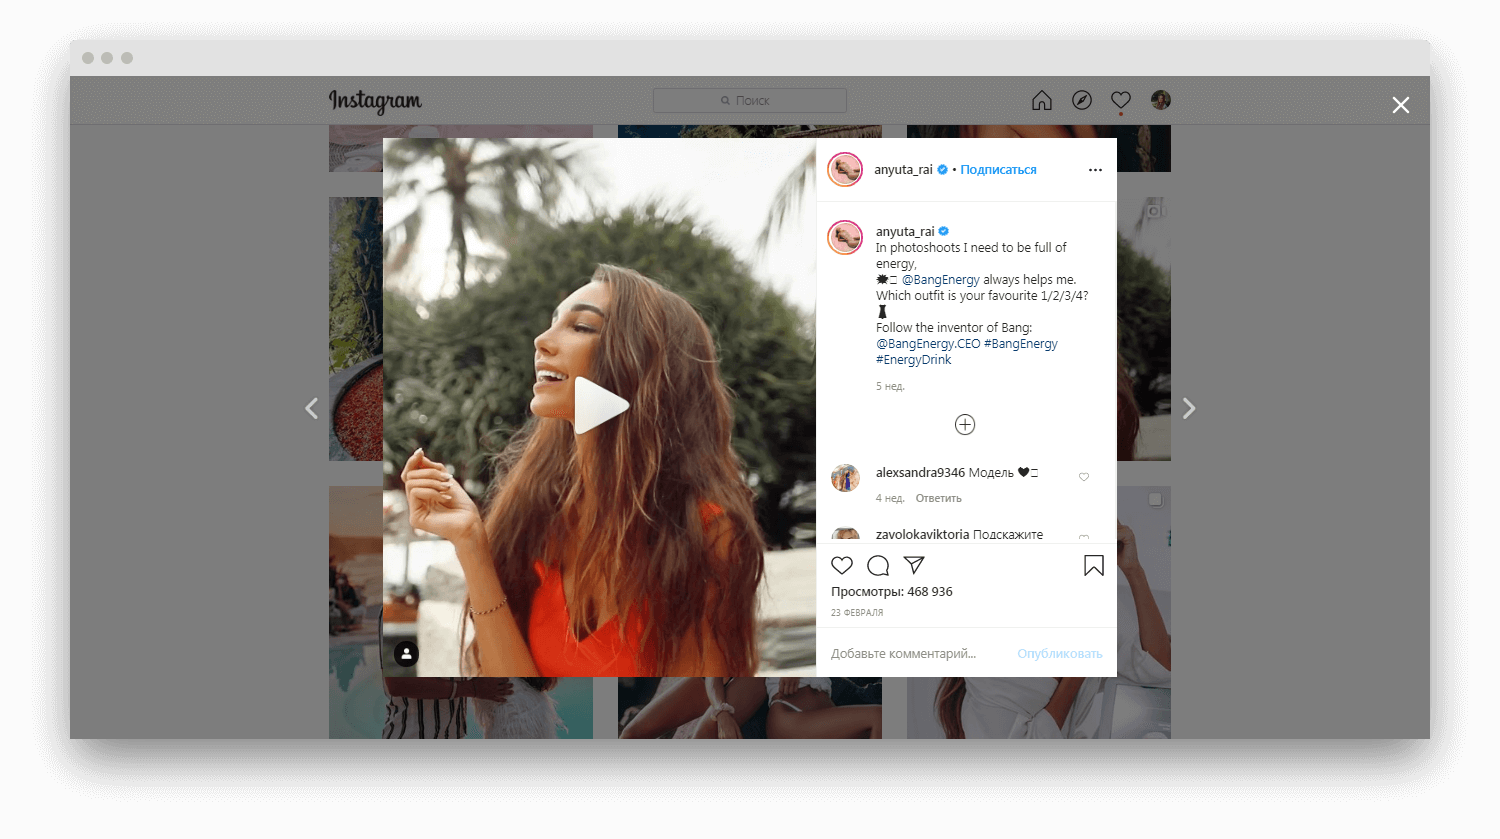Click the 5 нед. caption timestamp

tap(890, 386)
